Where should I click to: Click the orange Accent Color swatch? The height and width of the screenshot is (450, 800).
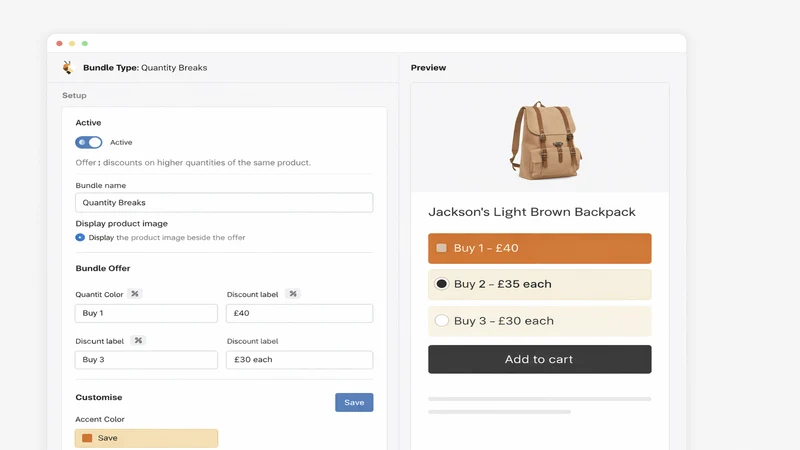point(87,438)
